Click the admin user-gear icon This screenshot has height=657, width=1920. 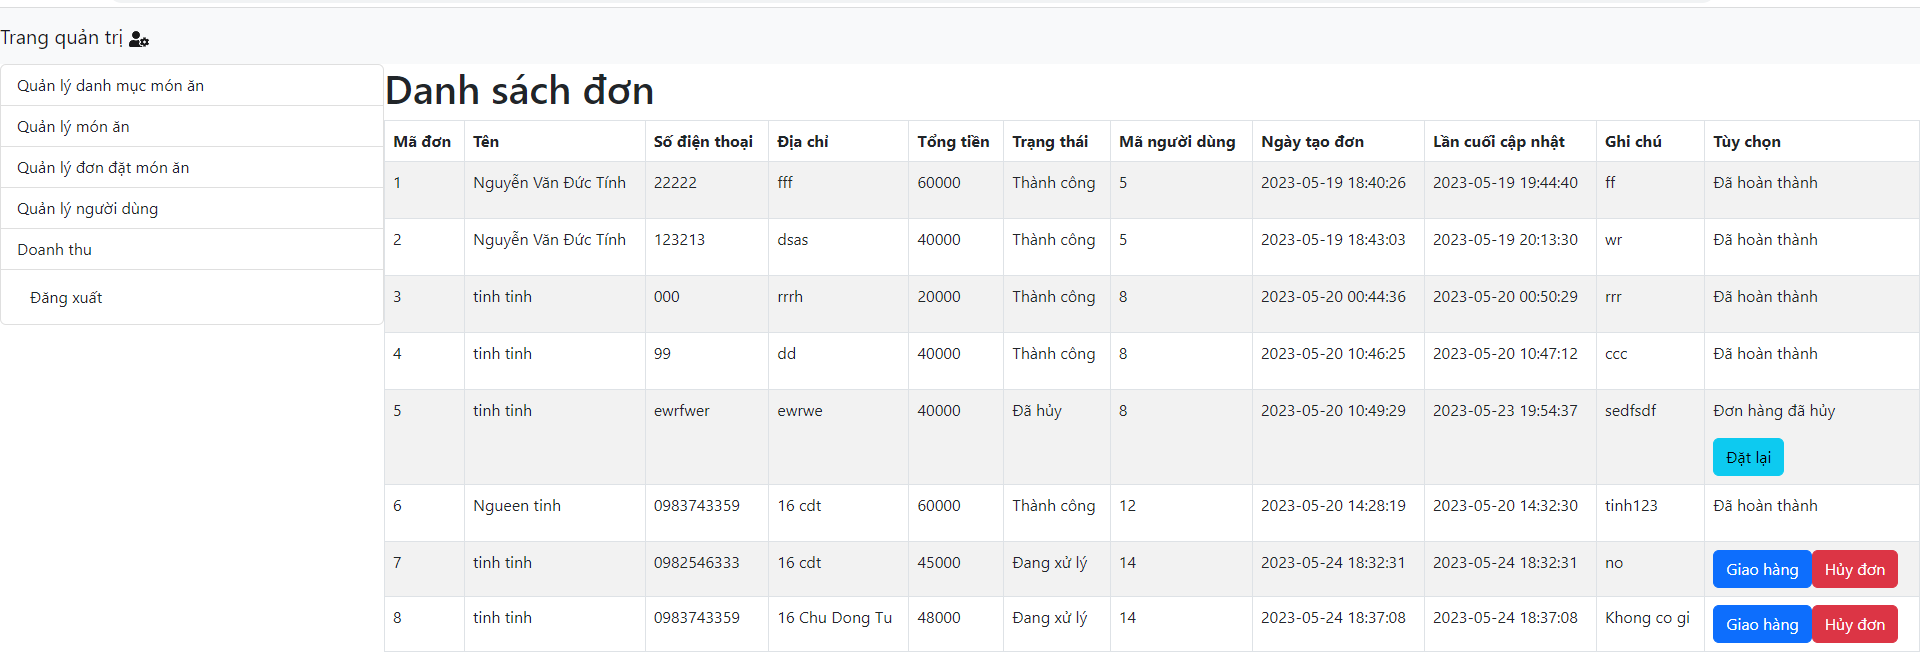pyautogui.click(x=139, y=39)
